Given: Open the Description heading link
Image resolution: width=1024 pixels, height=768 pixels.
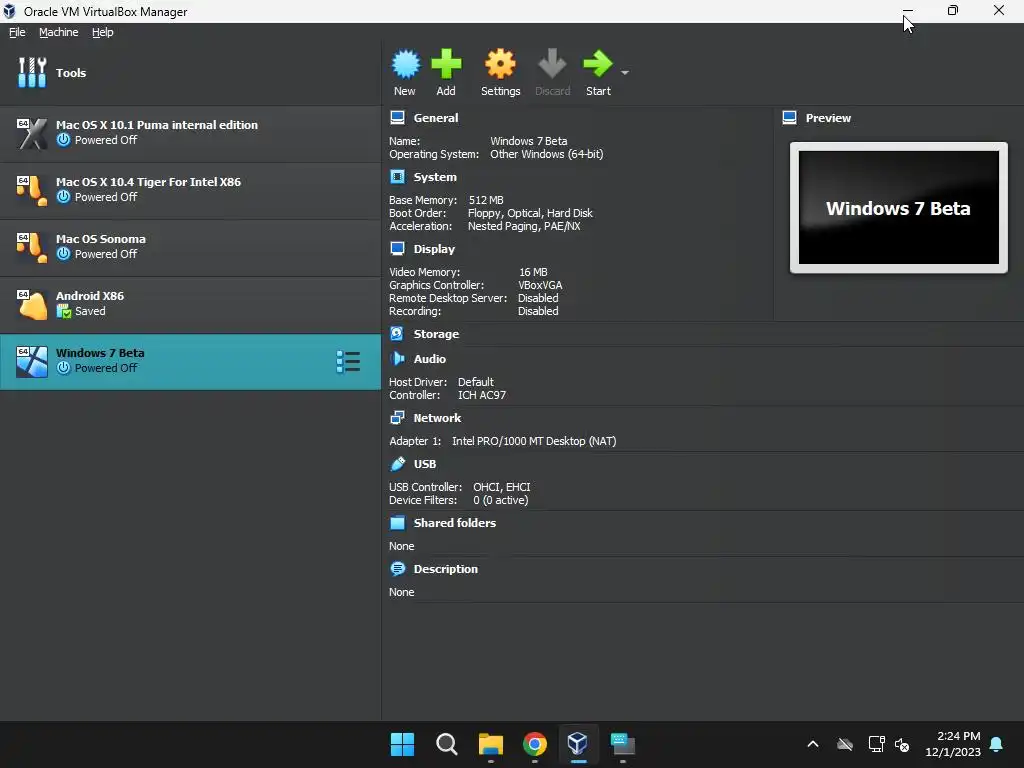Looking at the screenshot, I should (x=445, y=569).
